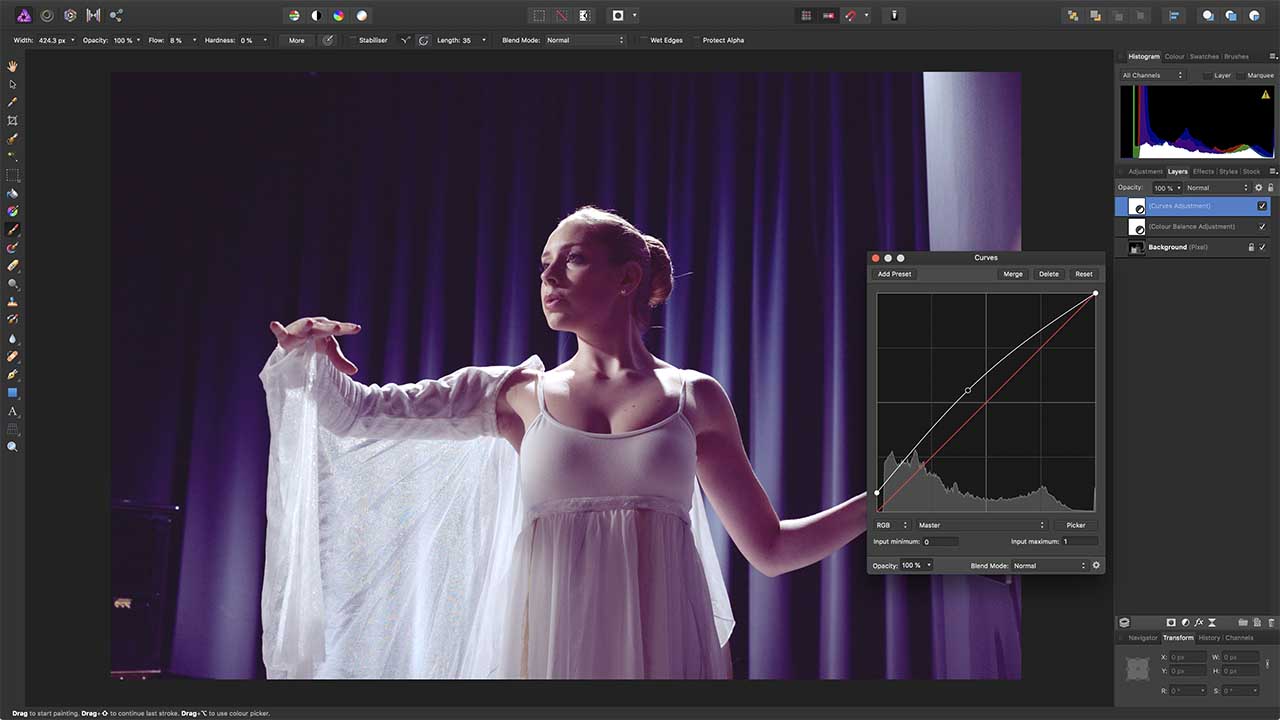Viewport: 1280px width, 720px height.
Task: Open the Master channel dropdown in Curves
Action: point(981,525)
